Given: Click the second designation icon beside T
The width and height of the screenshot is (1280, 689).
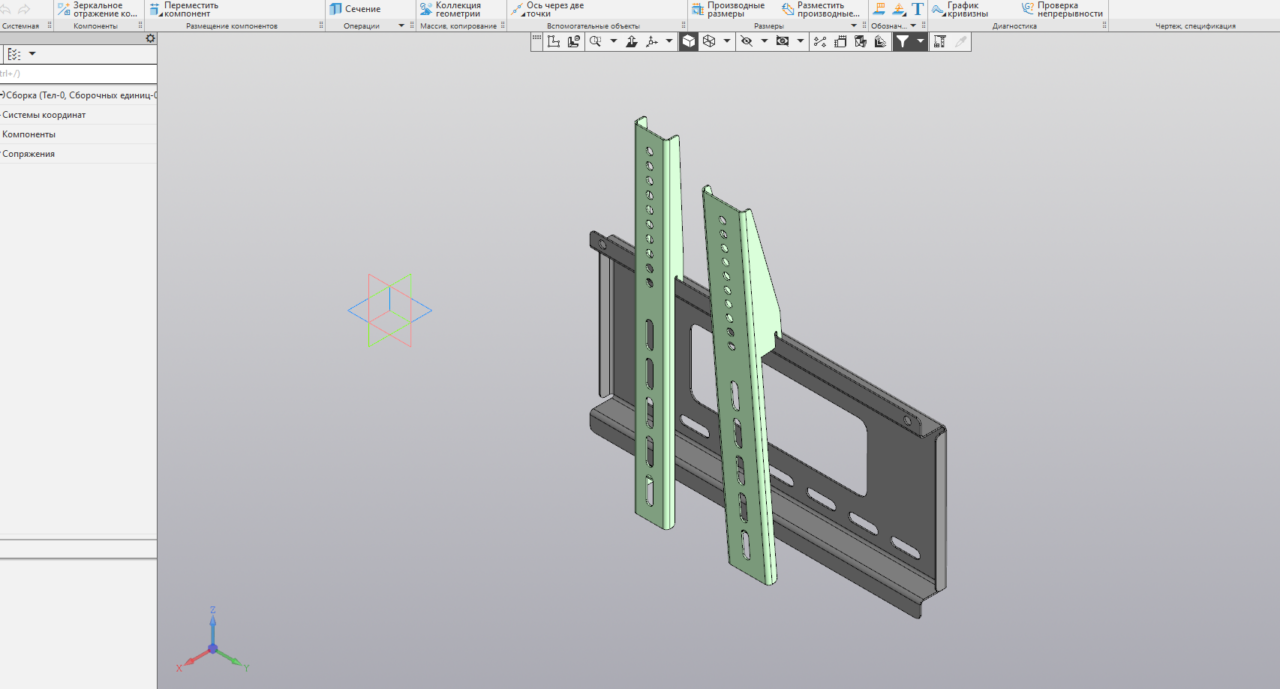Looking at the screenshot, I should [x=898, y=9].
